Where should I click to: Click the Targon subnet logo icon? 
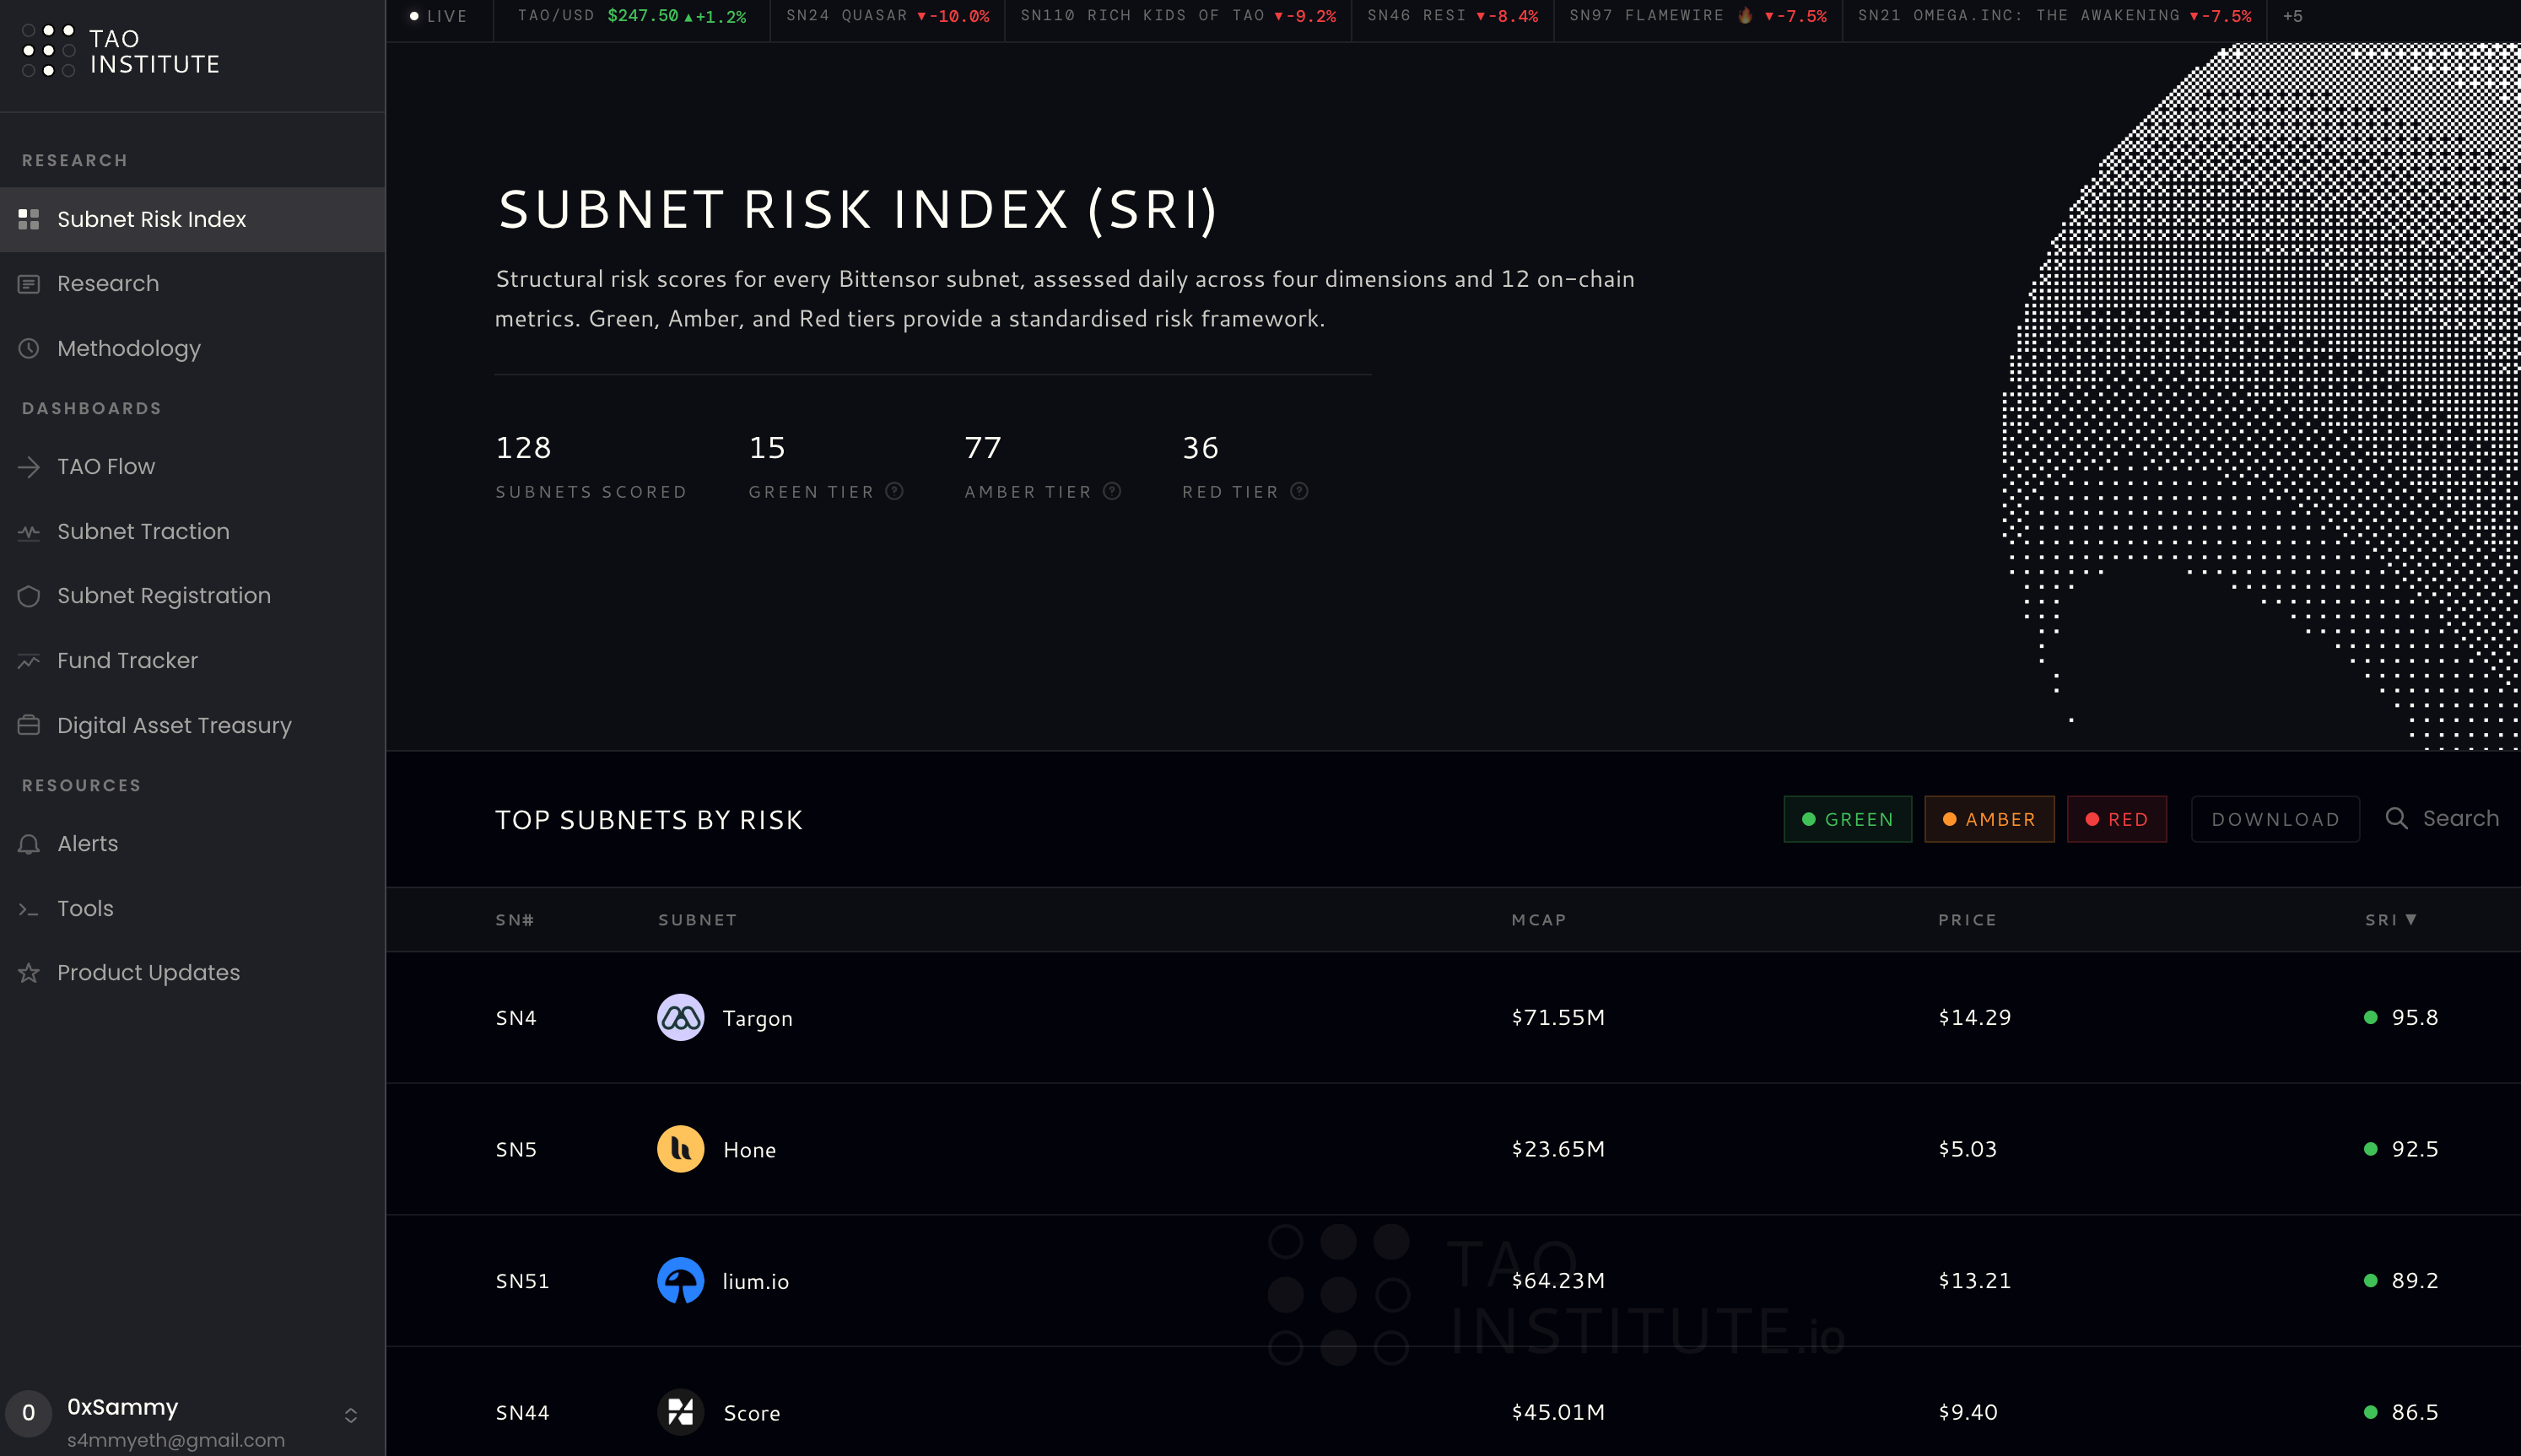pos(680,1017)
